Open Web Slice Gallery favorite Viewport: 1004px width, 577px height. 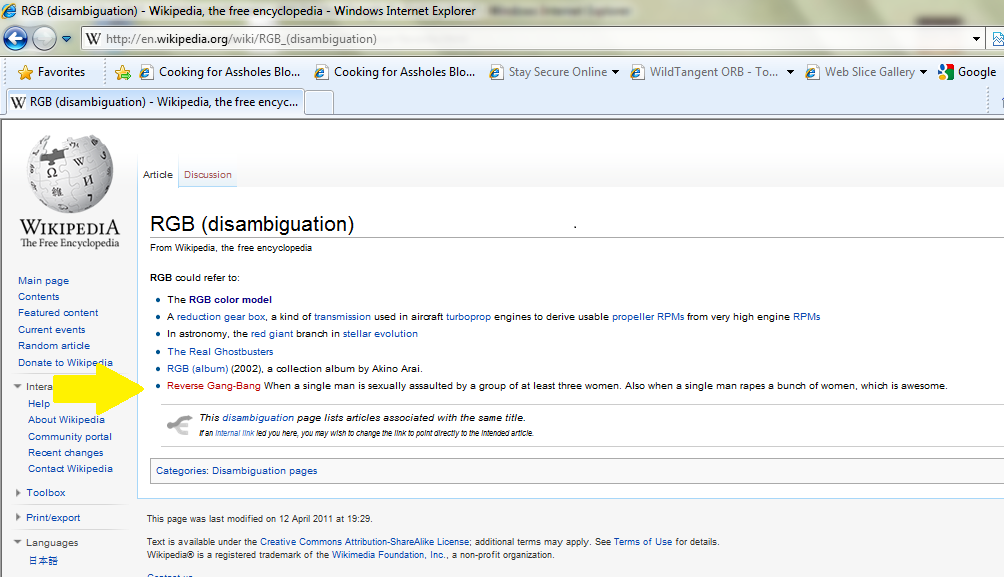pos(861,72)
